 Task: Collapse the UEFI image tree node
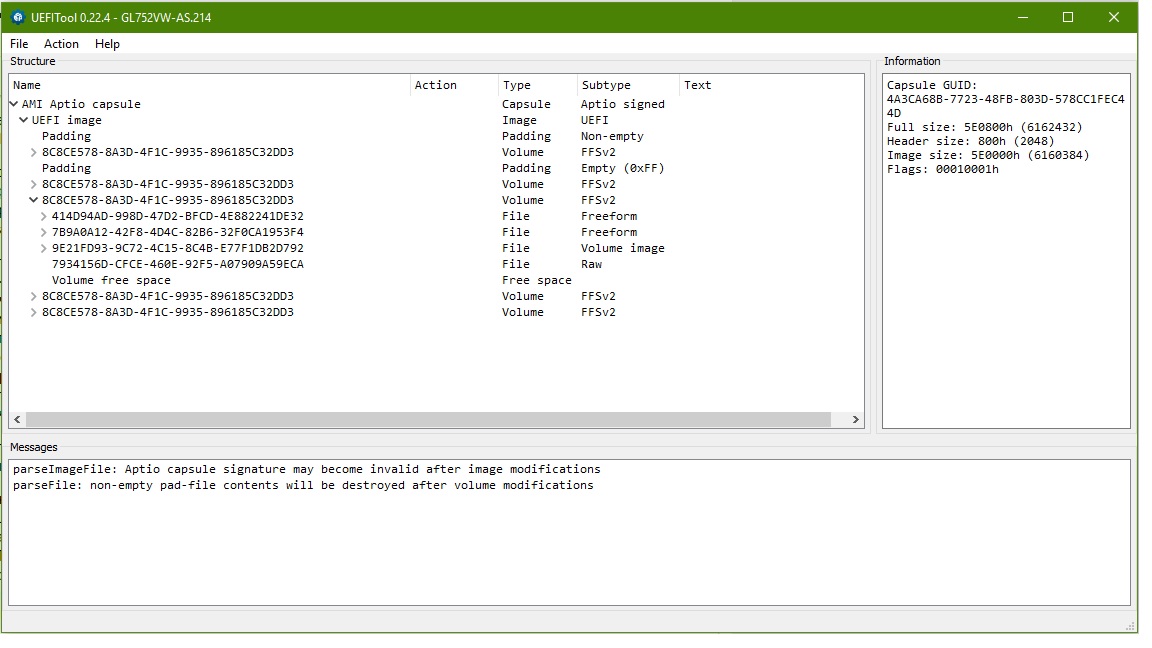[24, 120]
